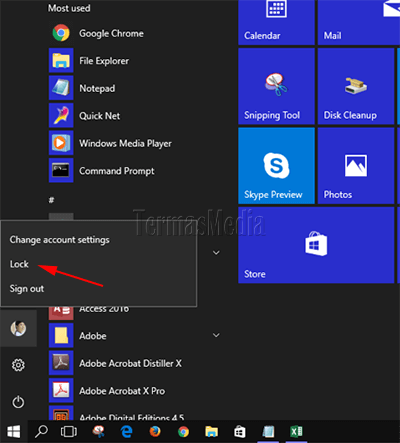Screen dimensions: 400x443
Task: Open File Explorer taskbar icon
Action: (x=212, y=432)
